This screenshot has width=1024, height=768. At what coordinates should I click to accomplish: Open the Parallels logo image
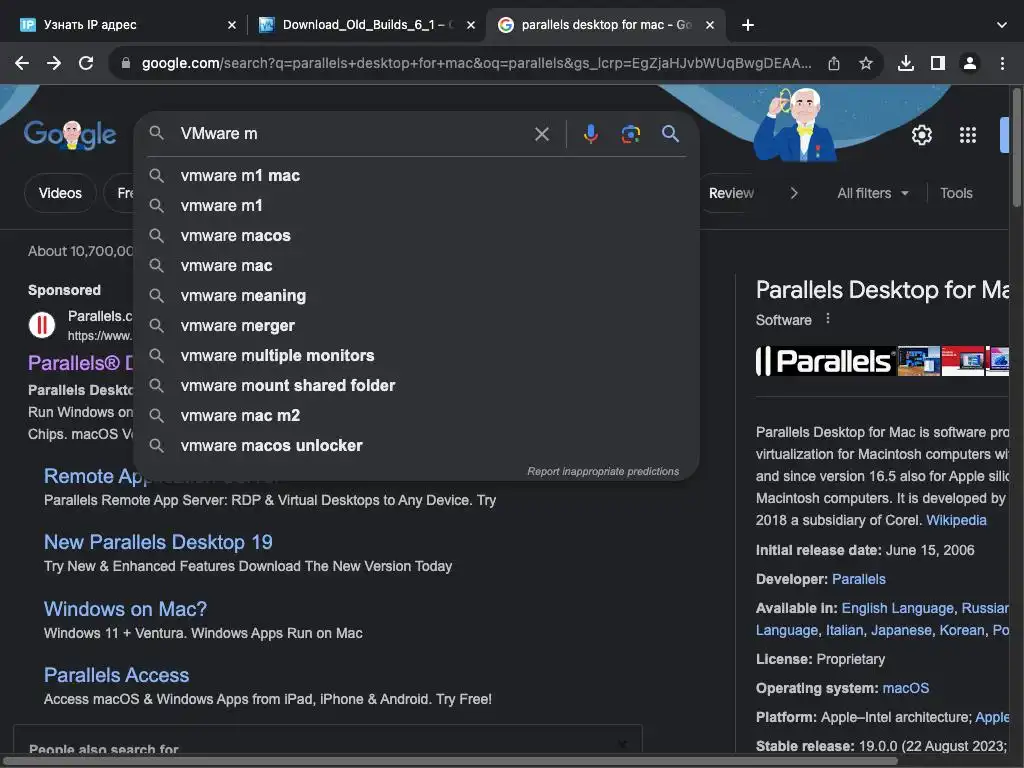click(825, 361)
